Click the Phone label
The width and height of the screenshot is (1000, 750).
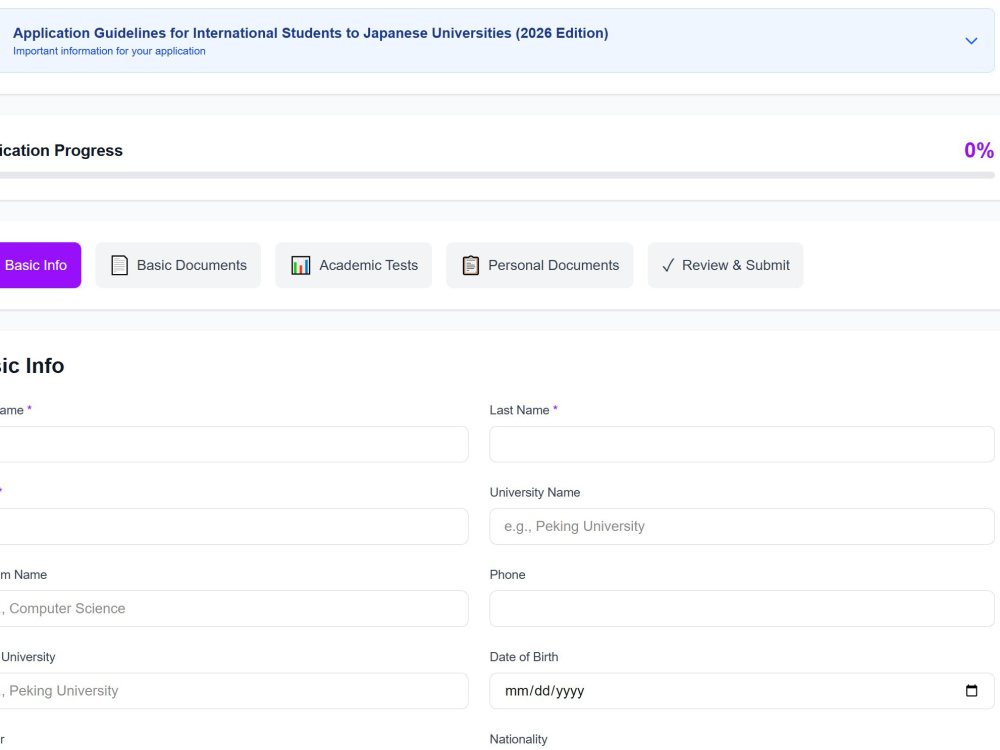[508, 575]
